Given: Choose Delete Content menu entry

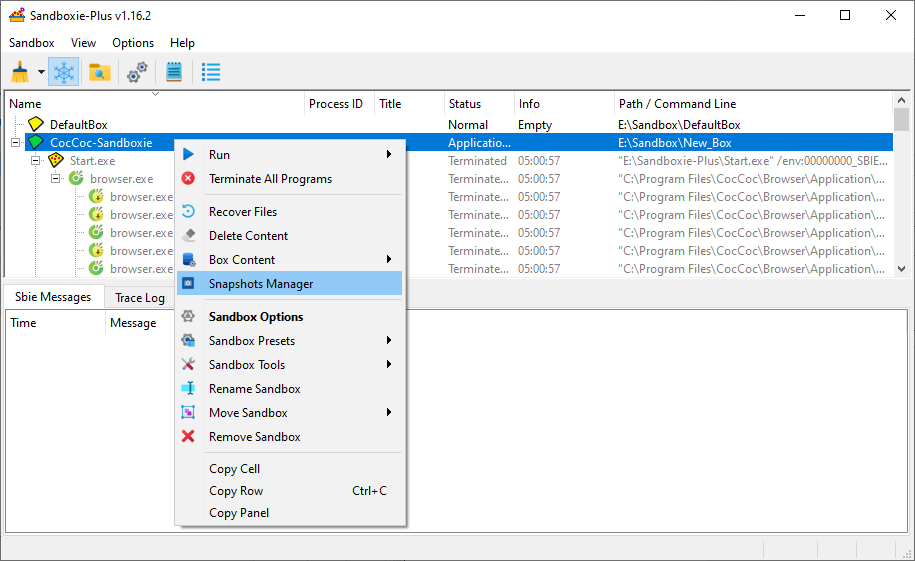Looking at the screenshot, I should point(290,236).
